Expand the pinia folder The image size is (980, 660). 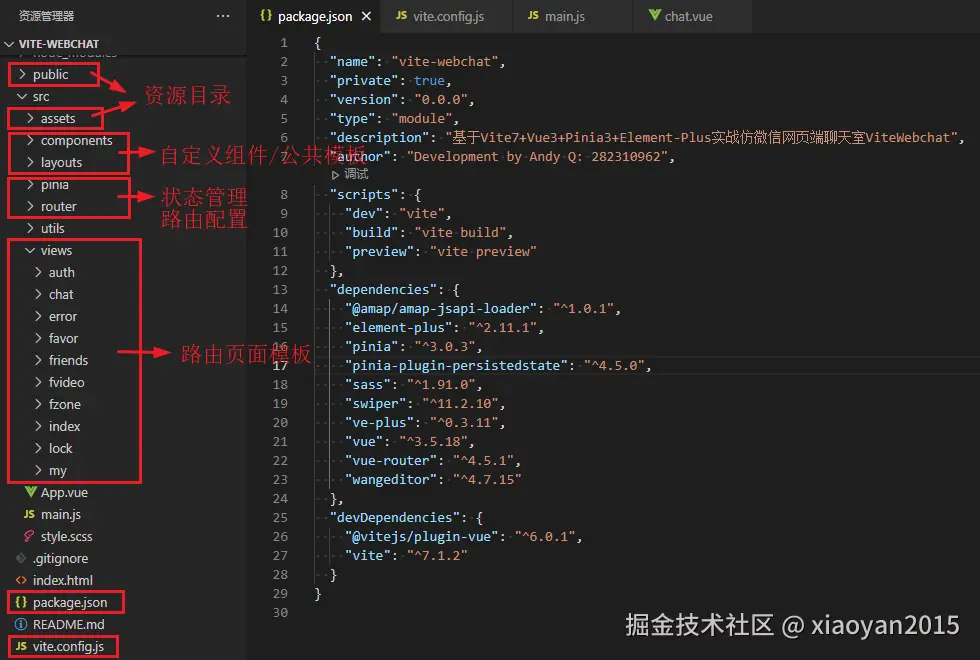(56, 184)
